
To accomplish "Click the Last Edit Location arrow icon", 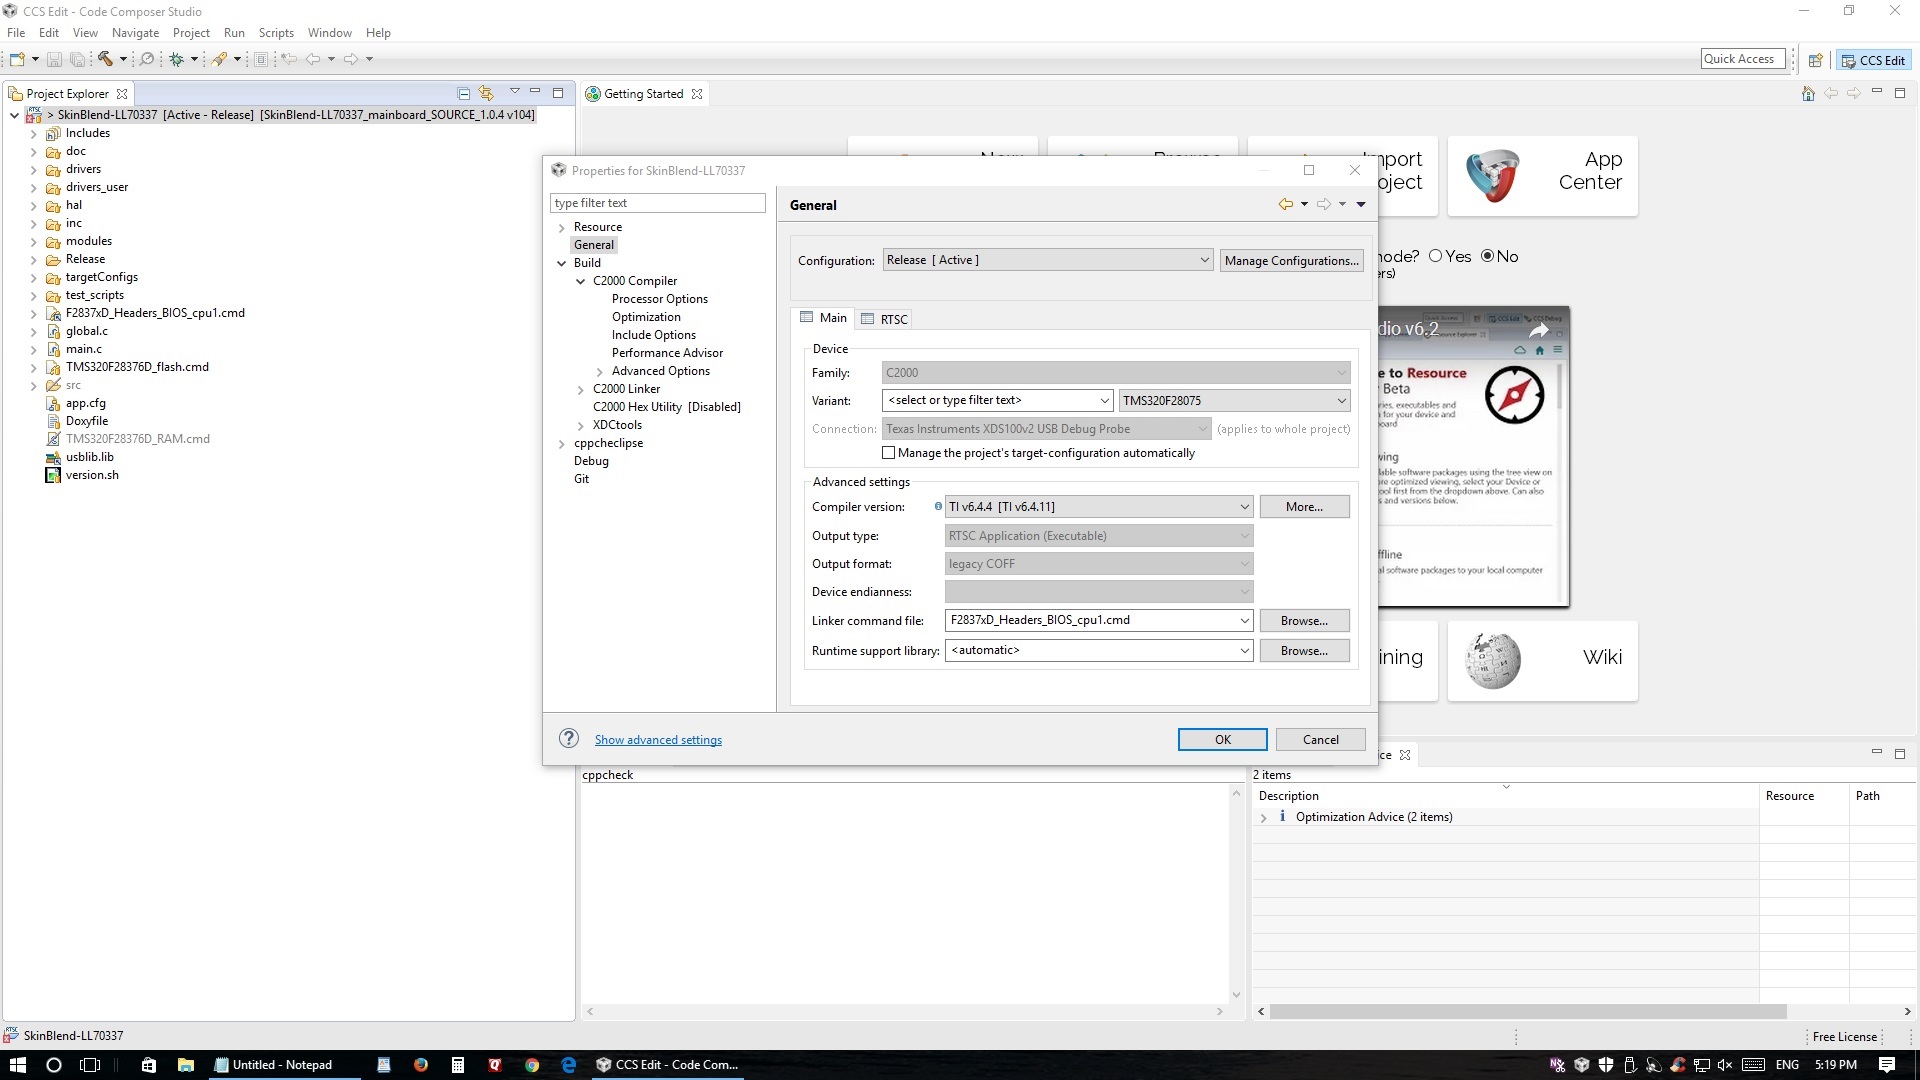I will pos(289,60).
